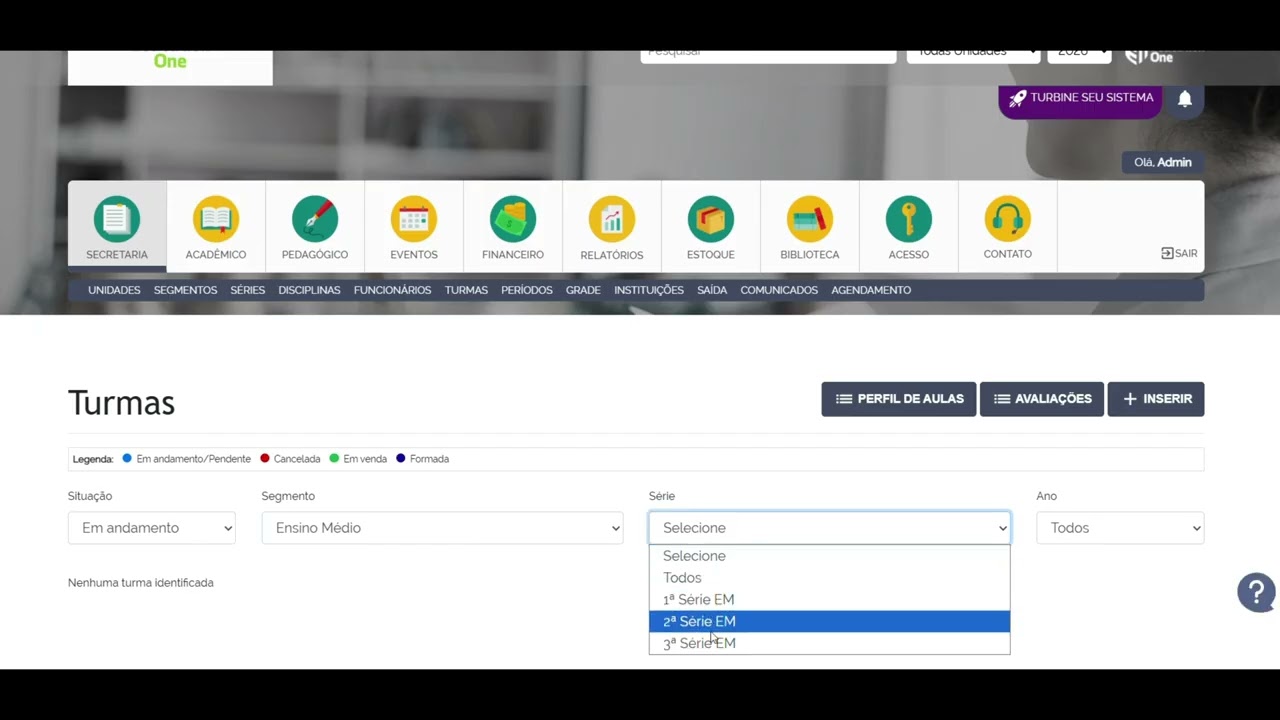Select 2ª Série EM option

[829, 621]
